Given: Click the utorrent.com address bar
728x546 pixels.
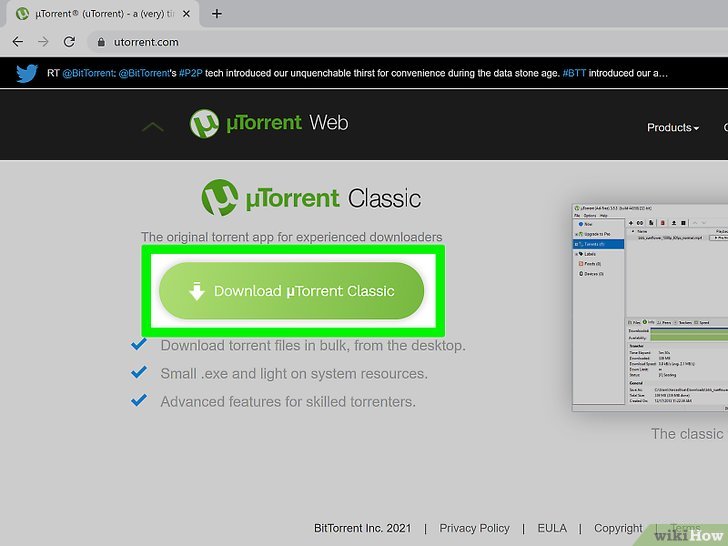Looking at the screenshot, I should coord(407,42).
